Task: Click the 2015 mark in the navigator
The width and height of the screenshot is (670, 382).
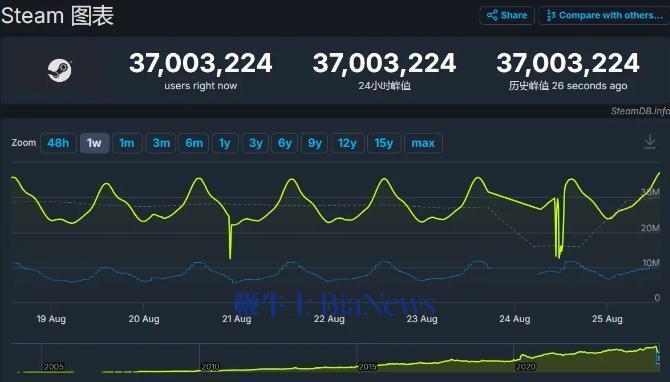Action: (x=367, y=367)
